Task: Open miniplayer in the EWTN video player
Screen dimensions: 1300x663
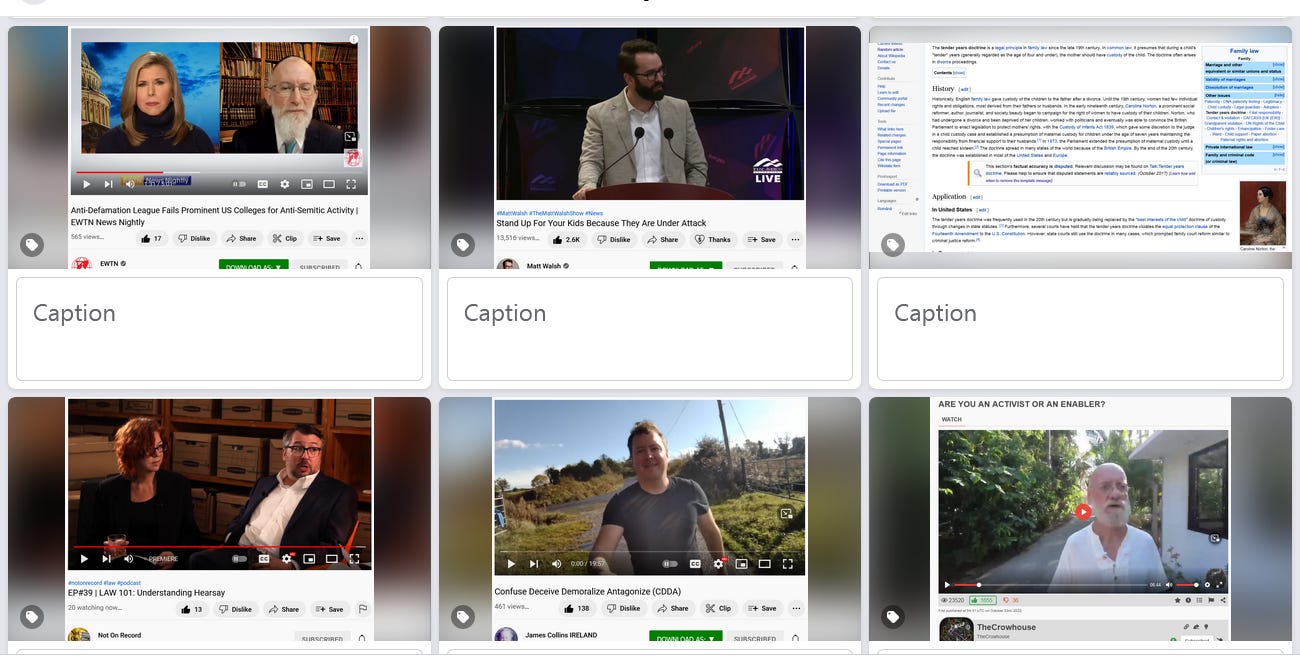Action: [307, 184]
